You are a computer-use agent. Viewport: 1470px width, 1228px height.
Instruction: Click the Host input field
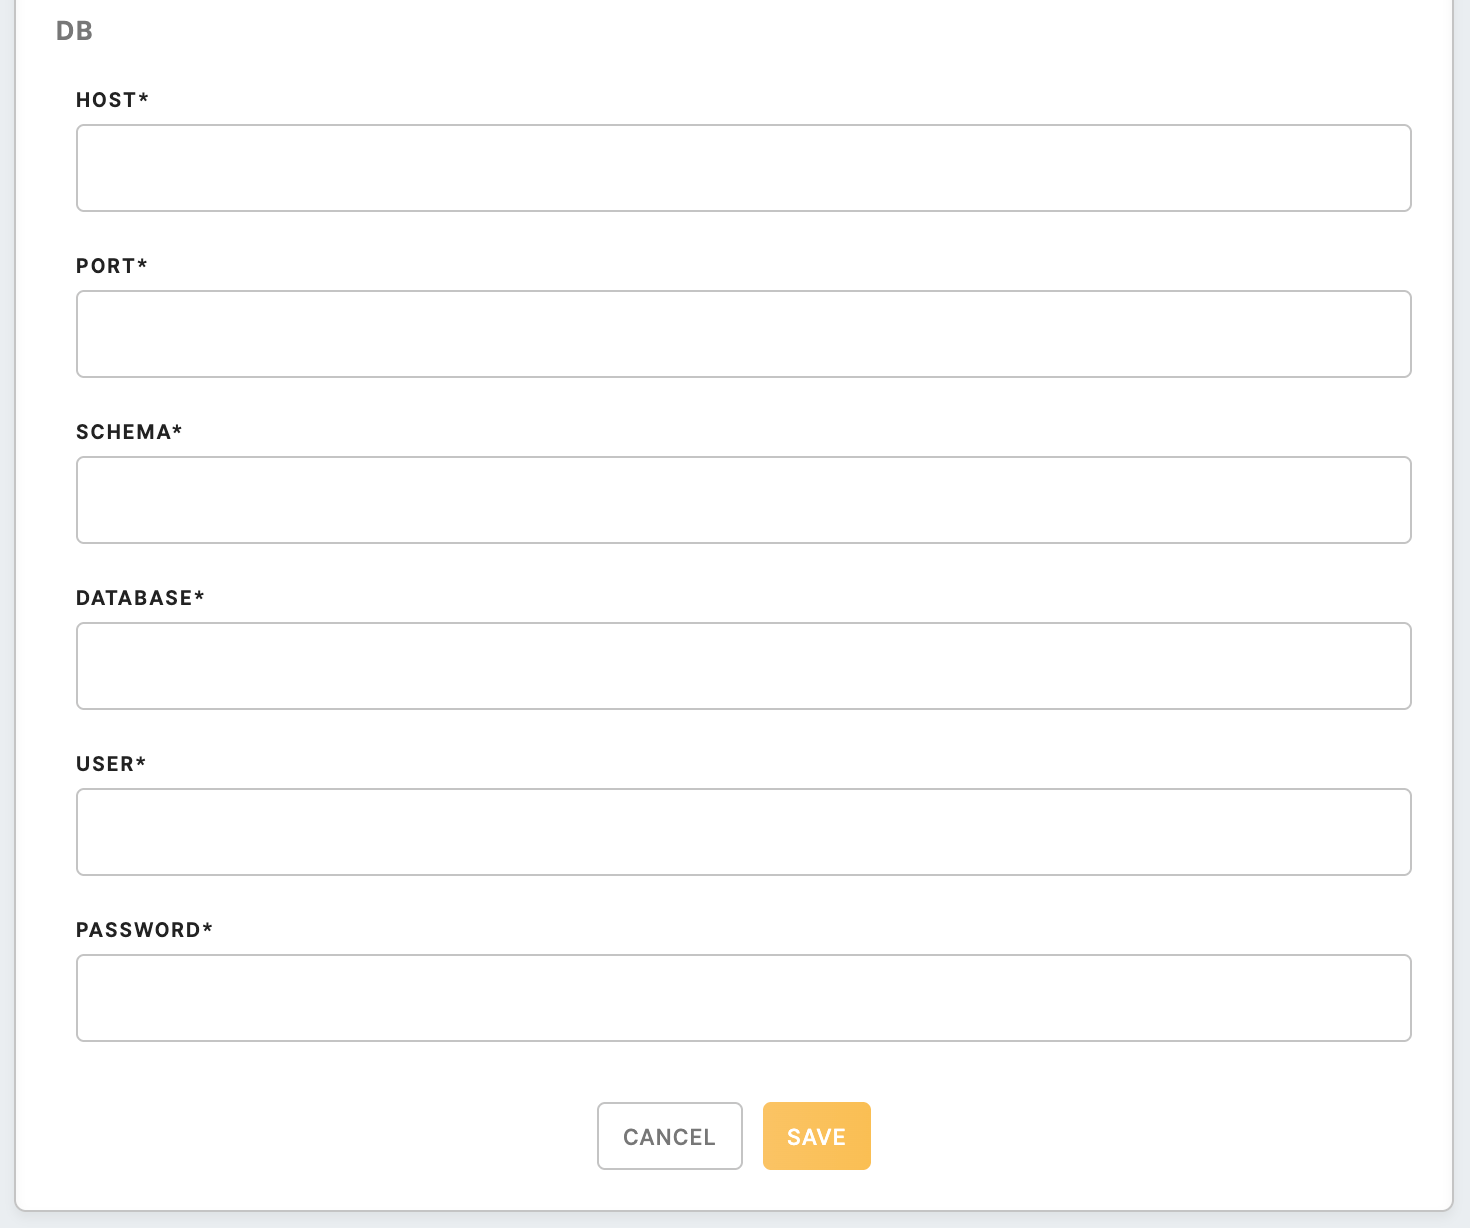(743, 168)
